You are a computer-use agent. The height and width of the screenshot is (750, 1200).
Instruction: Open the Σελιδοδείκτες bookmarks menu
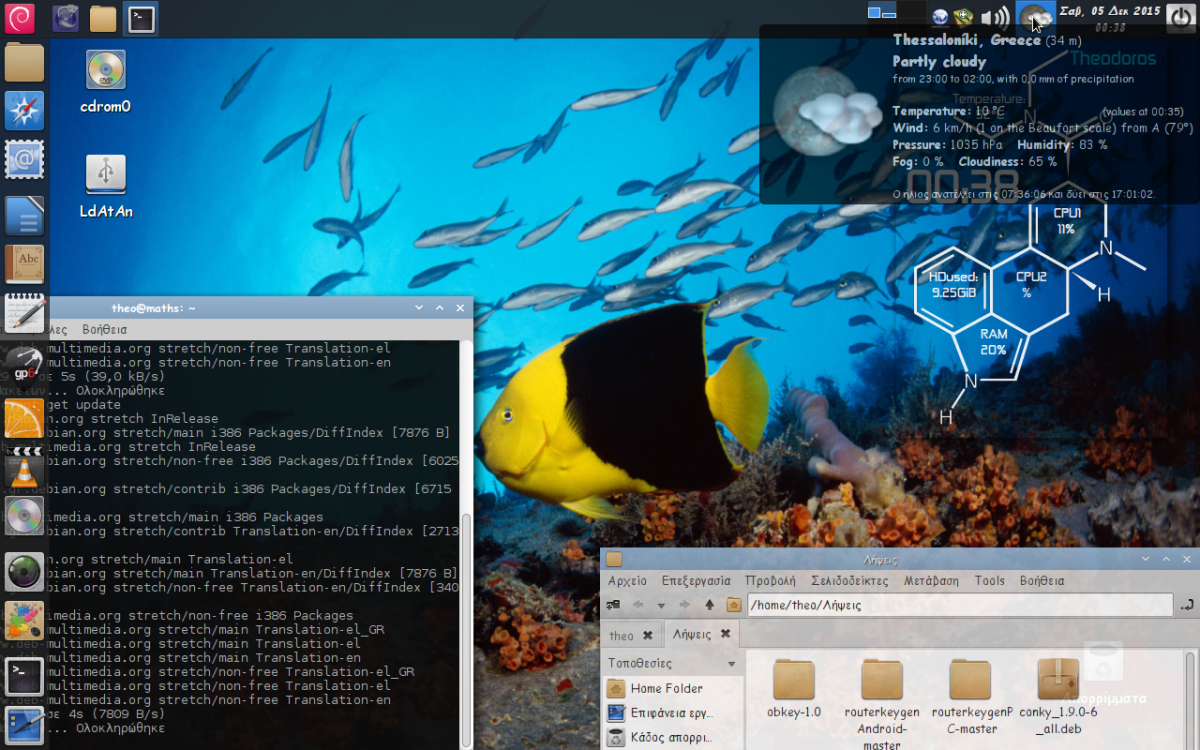[850, 581]
